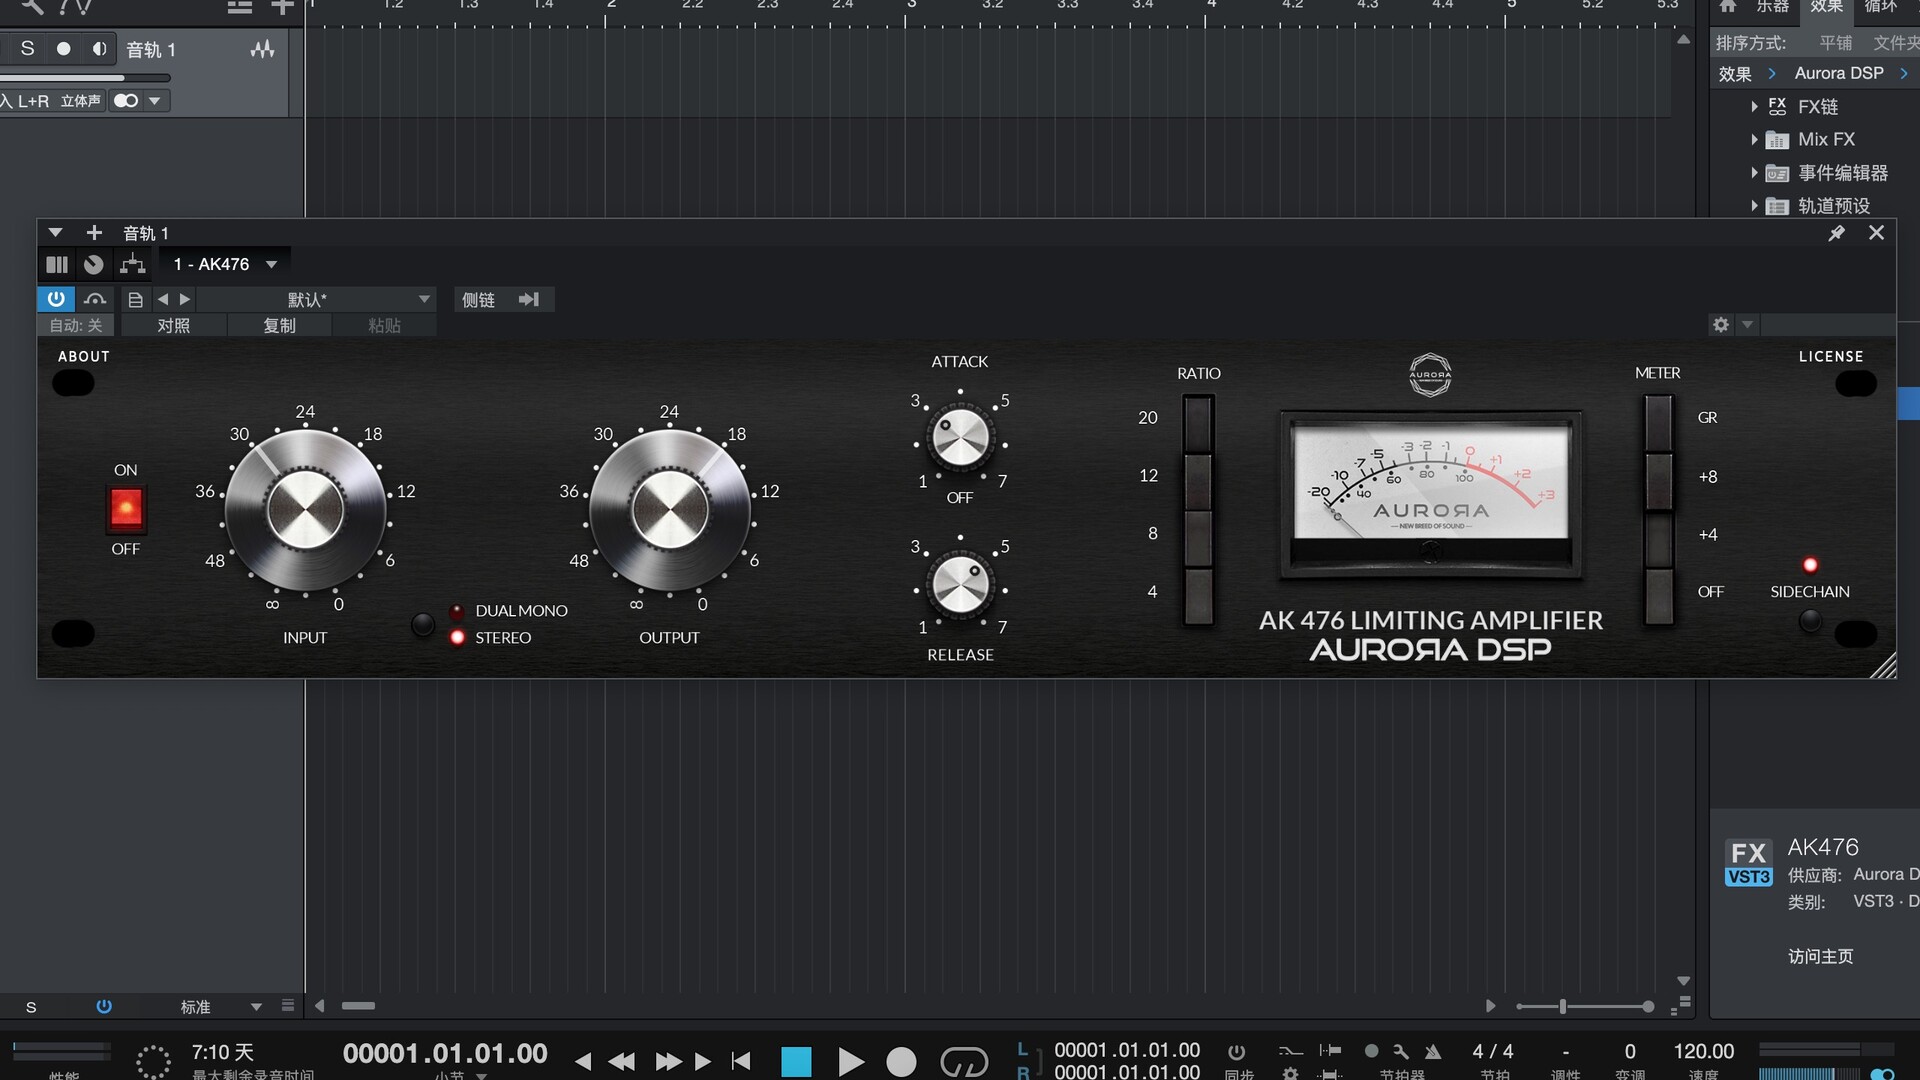Viewport: 1920px width, 1080px height.
Task: Pin the plugin window
Action: click(x=1836, y=233)
